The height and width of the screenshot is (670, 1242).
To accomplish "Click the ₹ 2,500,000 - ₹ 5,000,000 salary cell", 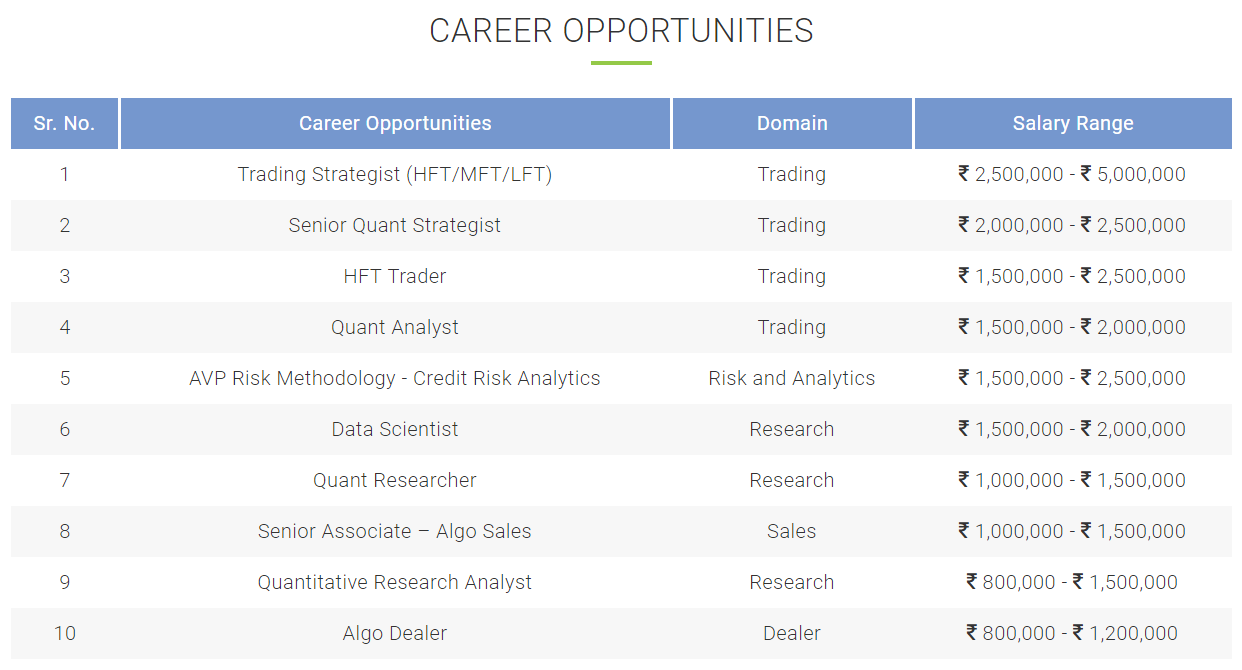I will pyautogui.click(x=1072, y=174).
